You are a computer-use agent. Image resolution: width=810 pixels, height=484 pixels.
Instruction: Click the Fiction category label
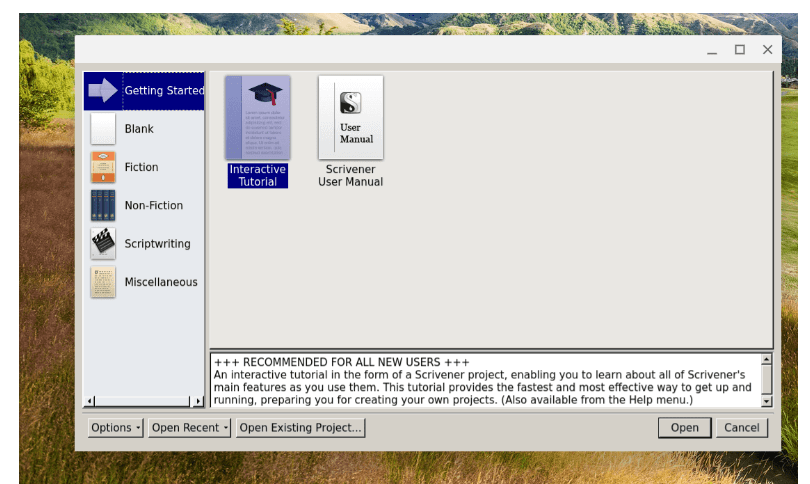[x=142, y=167]
